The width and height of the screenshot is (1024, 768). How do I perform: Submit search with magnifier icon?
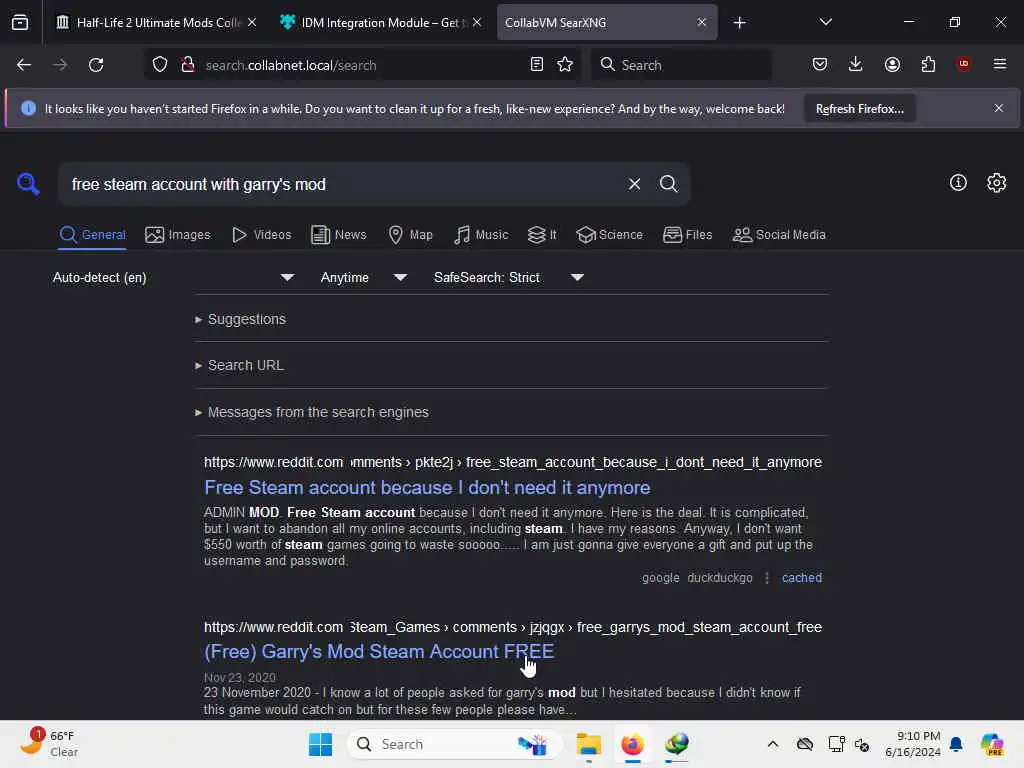click(x=668, y=184)
